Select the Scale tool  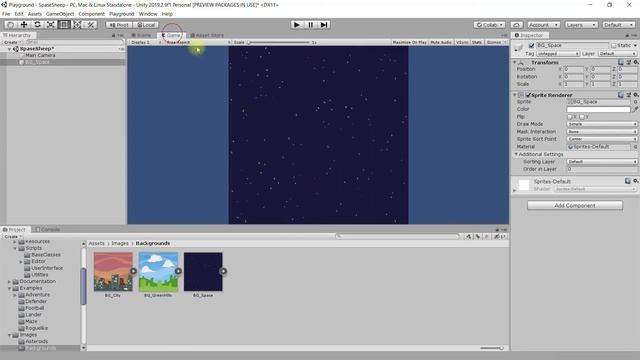(51, 25)
